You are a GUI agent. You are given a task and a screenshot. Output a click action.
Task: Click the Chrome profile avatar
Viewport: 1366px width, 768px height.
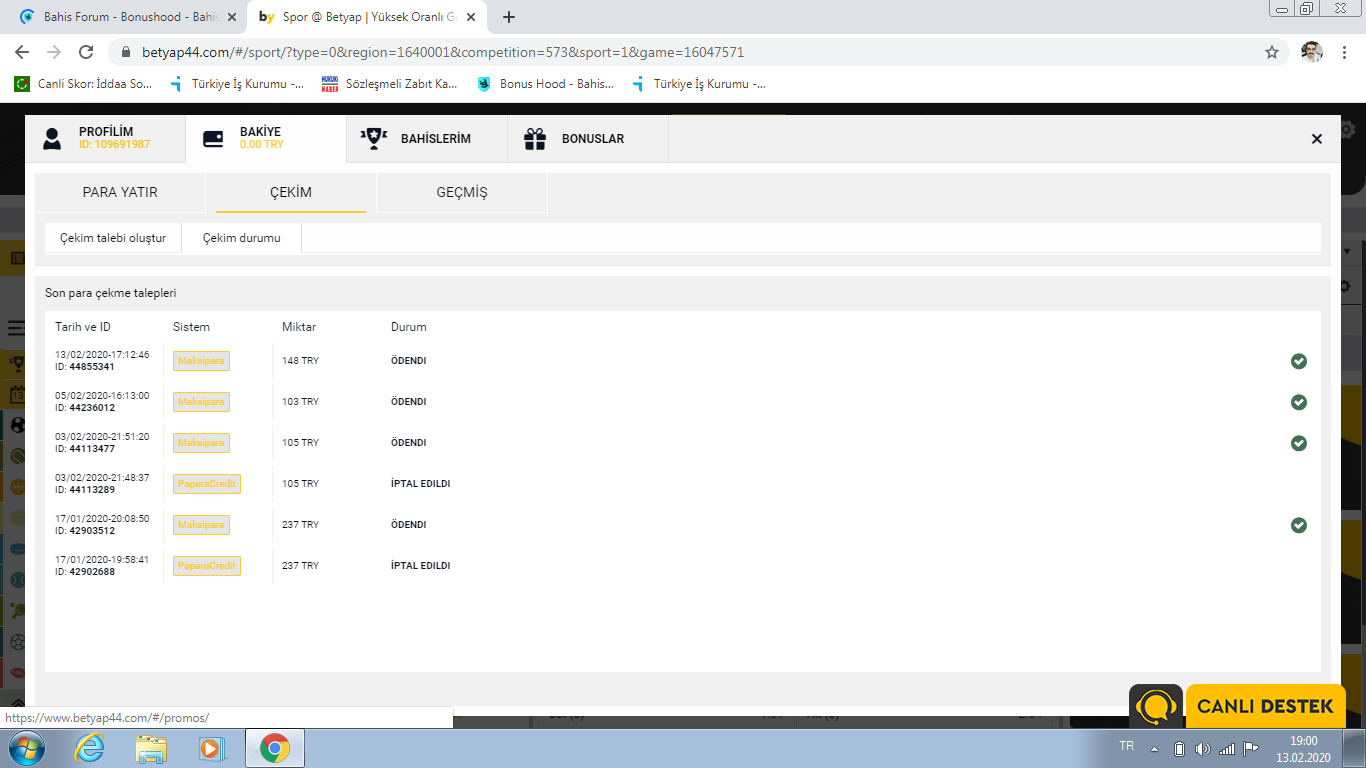1311,52
